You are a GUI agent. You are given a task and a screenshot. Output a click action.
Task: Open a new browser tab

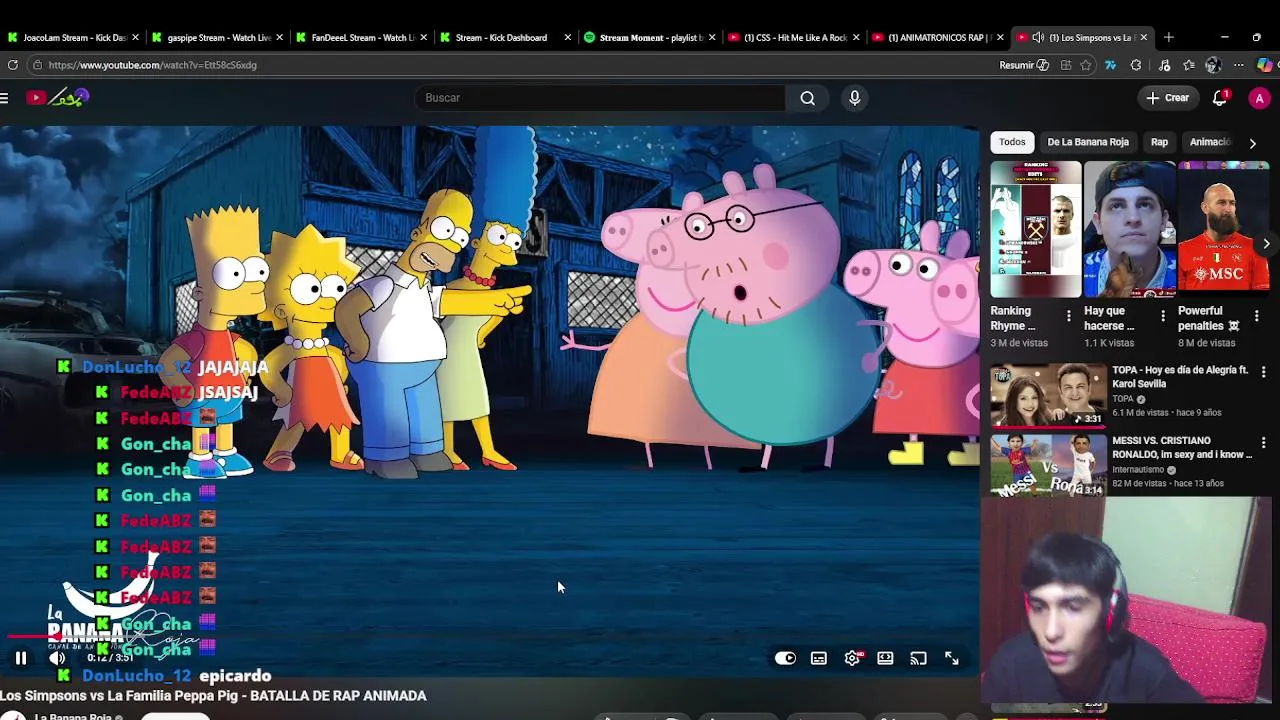[1168, 37]
